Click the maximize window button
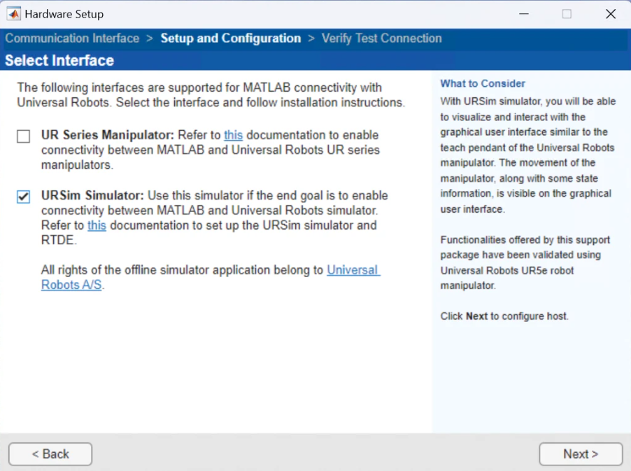Image resolution: width=631 pixels, height=471 pixels. pos(567,14)
